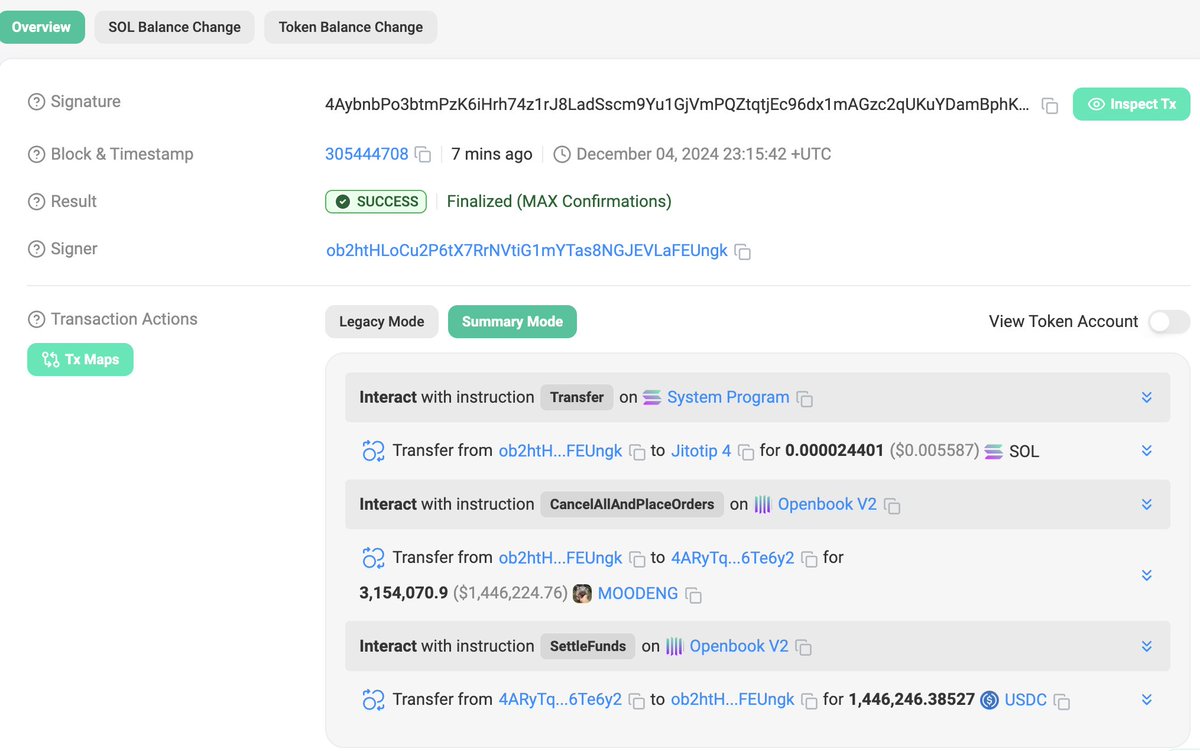Copy the Jitotip 4 address
Viewport: 1200px width, 751px height.
click(746, 452)
